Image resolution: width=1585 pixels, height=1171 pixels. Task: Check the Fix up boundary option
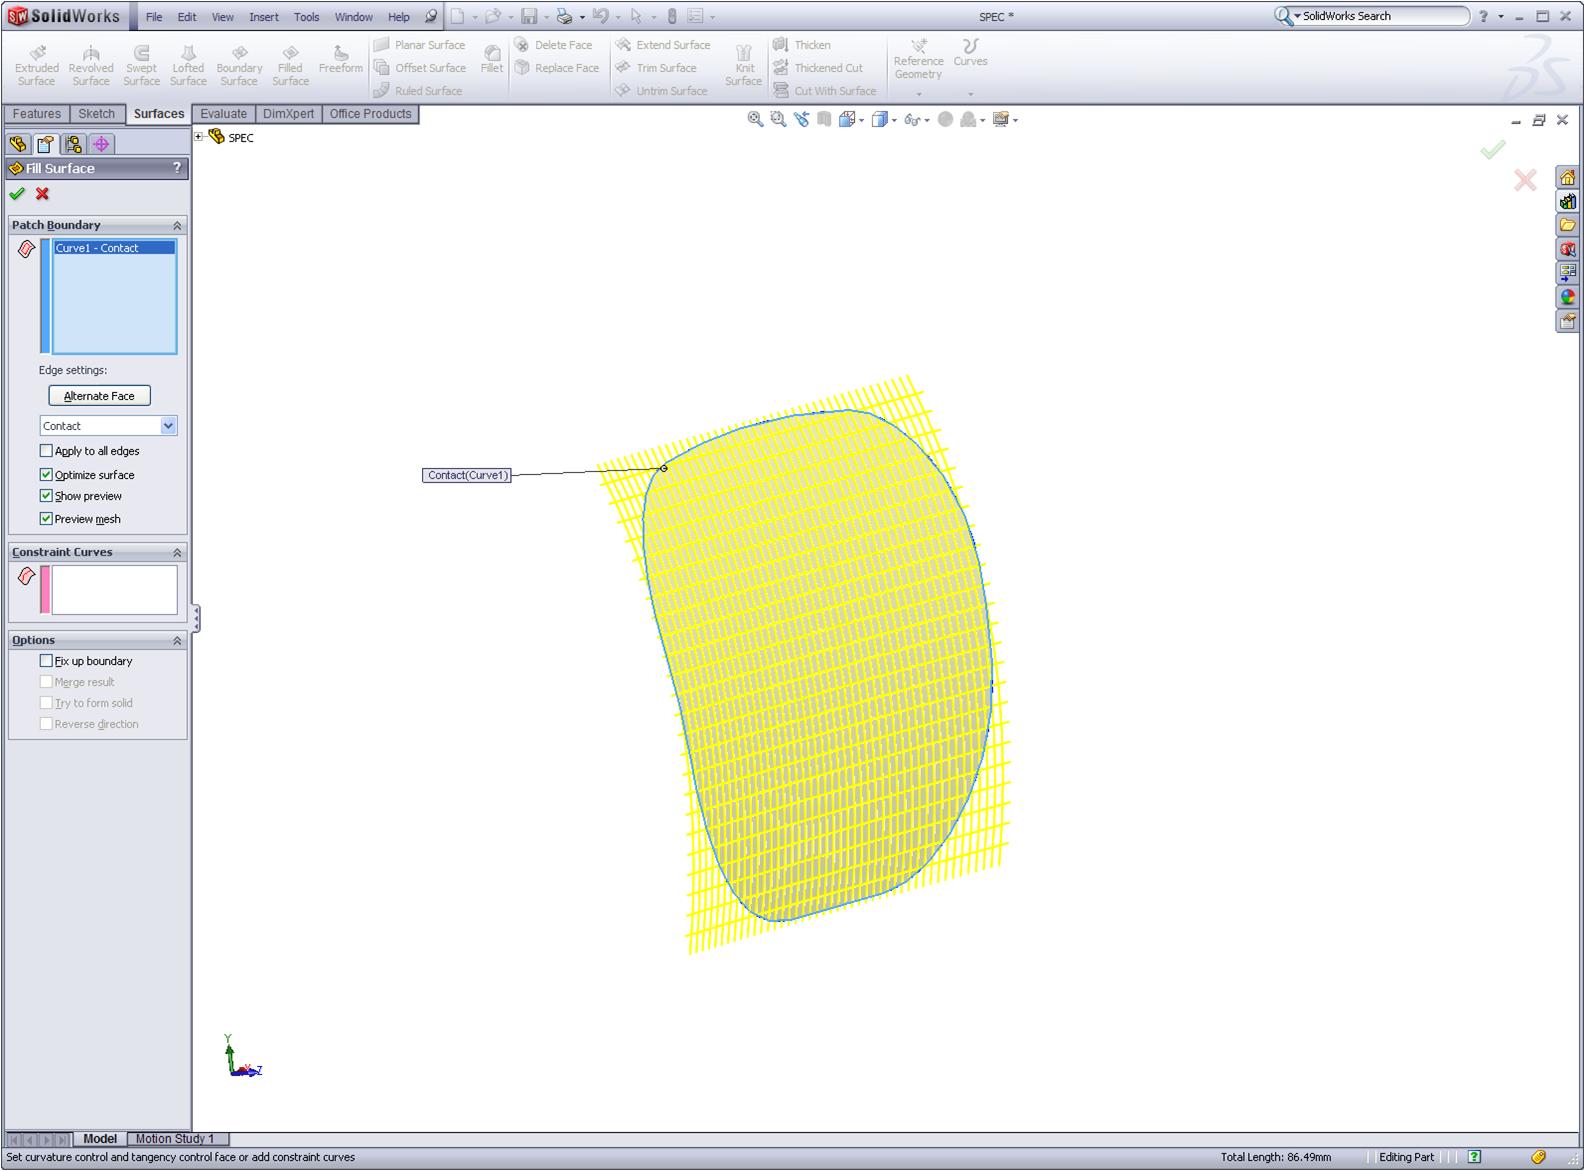coord(46,661)
